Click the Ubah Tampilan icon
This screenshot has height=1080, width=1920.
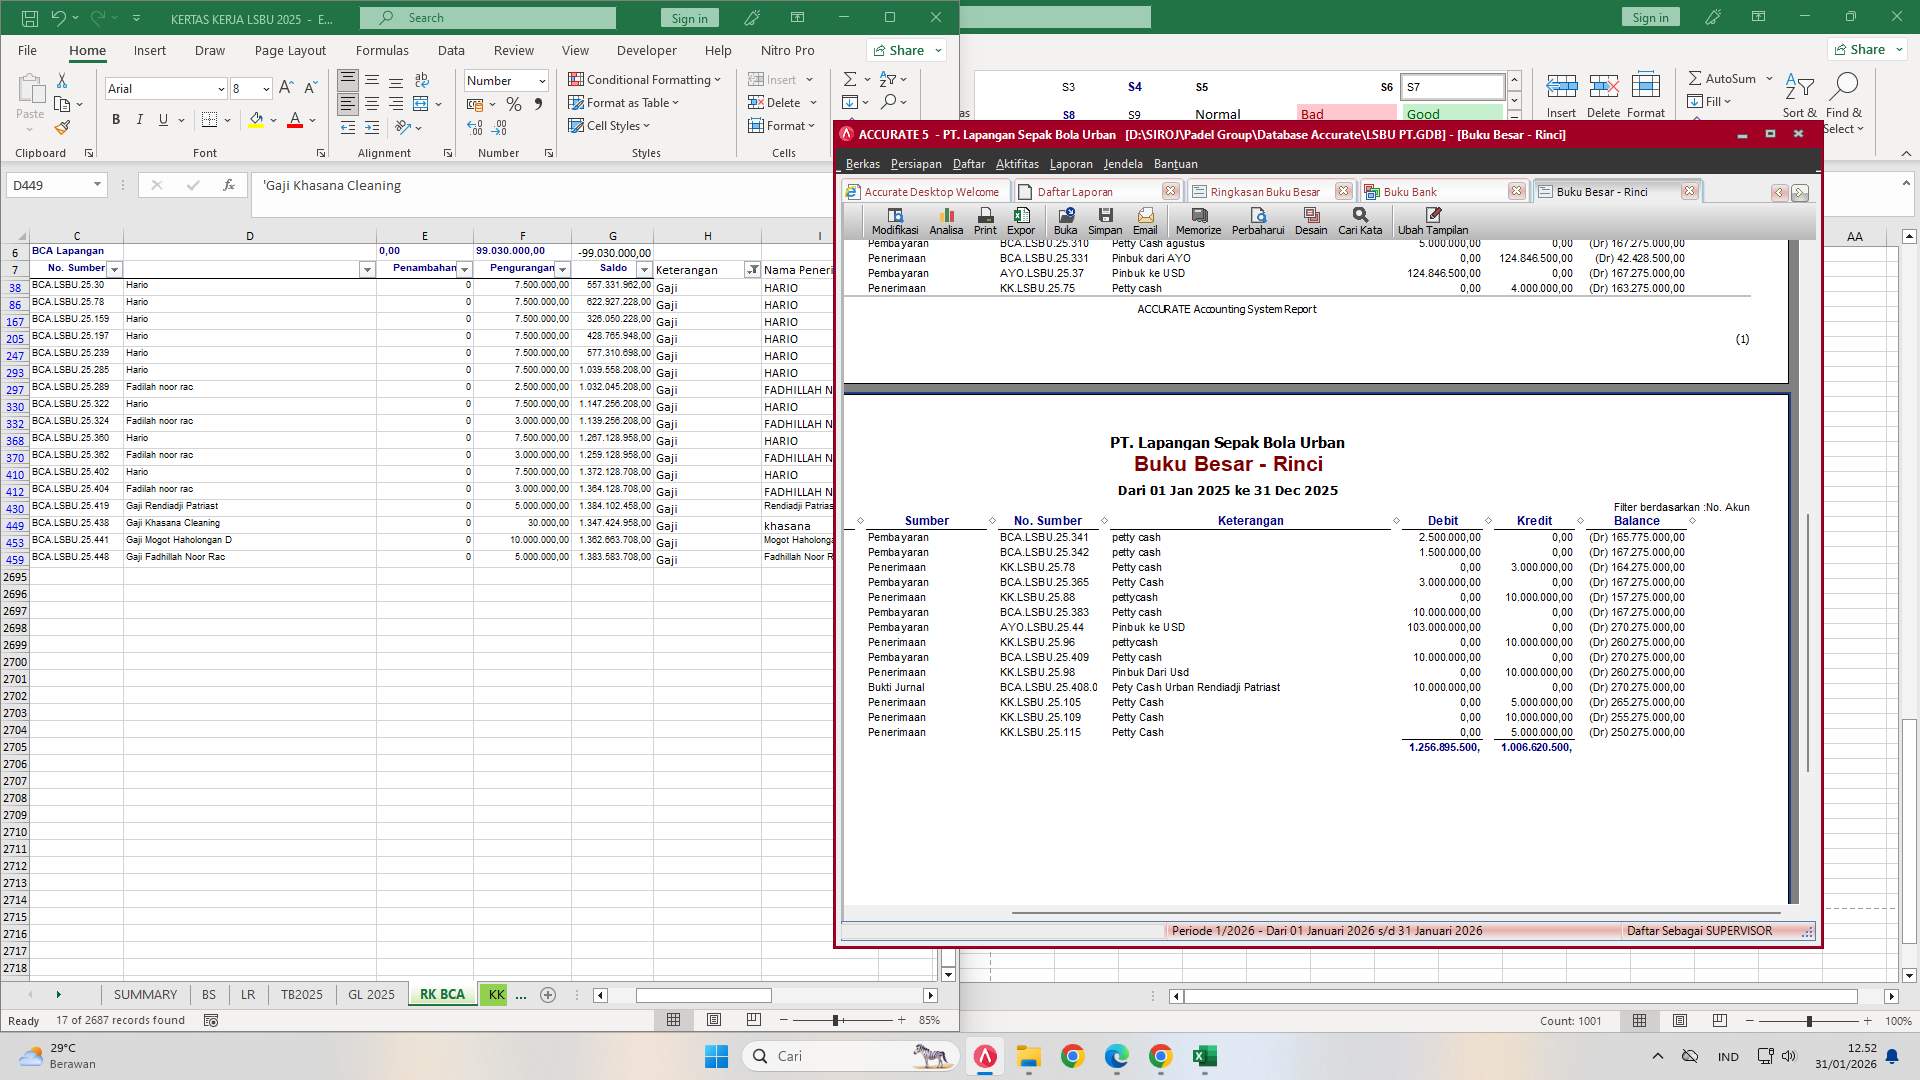1432,221
